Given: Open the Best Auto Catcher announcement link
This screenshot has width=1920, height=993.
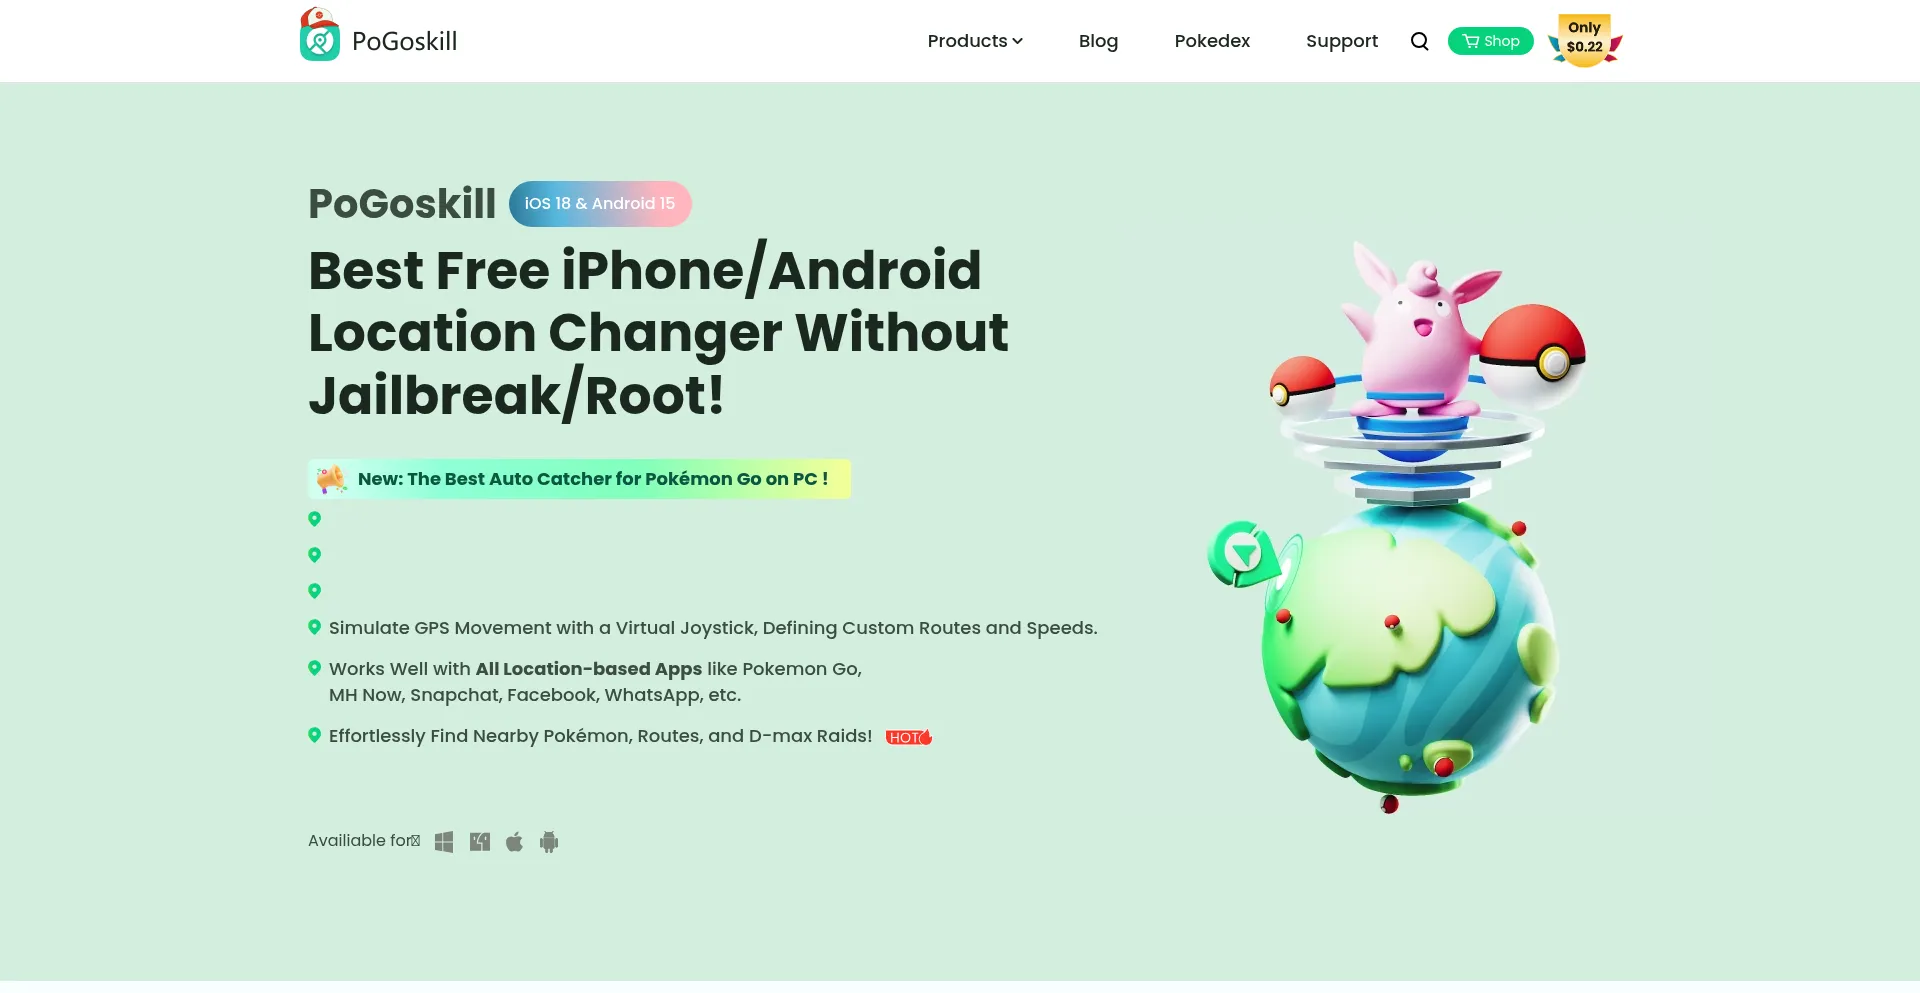Looking at the screenshot, I should [593, 479].
